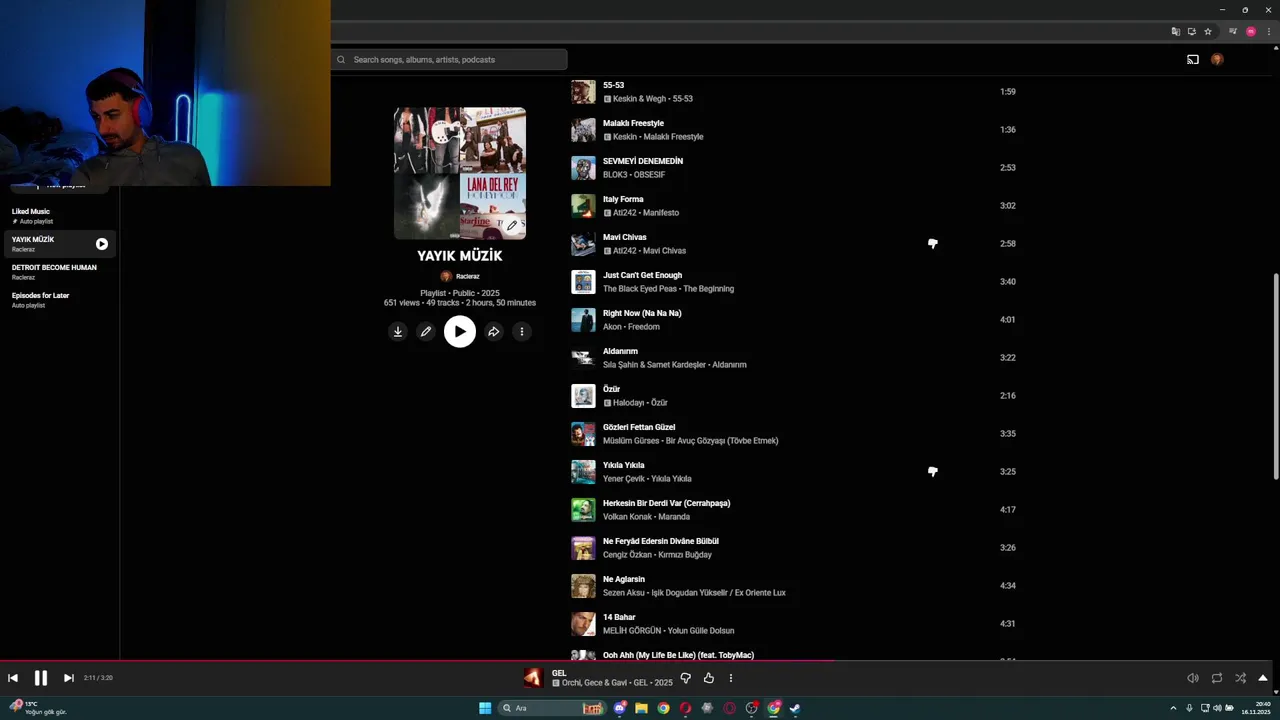Skip to the next track
Image resolution: width=1280 pixels, height=720 pixels.
[x=68, y=678]
